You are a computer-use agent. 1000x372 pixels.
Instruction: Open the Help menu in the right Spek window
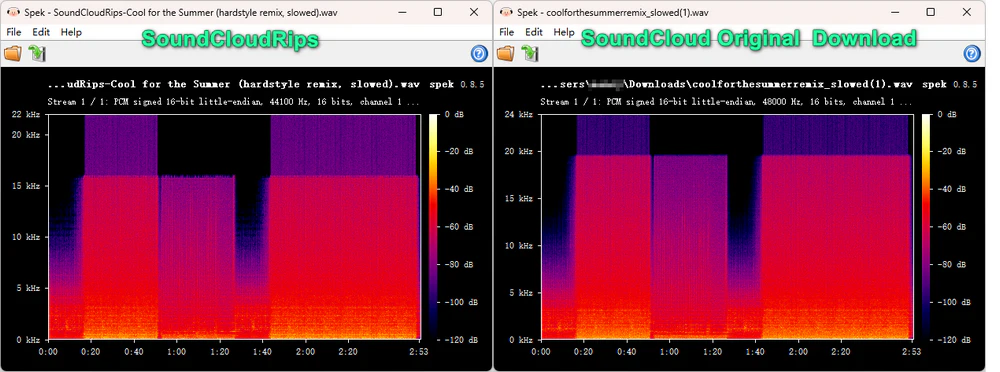point(564,32)
